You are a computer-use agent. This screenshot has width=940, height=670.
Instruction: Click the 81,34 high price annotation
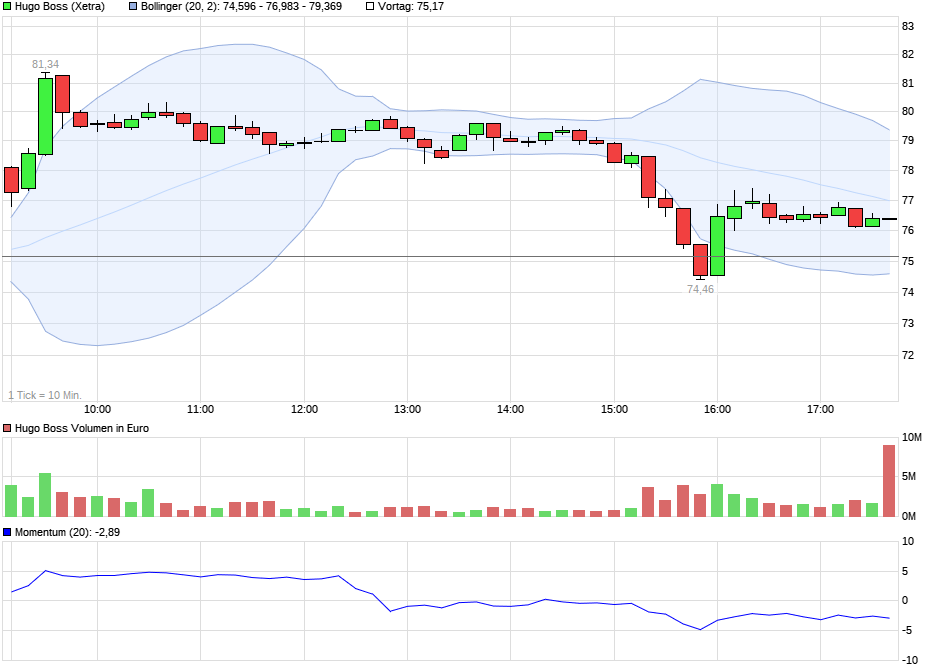[44, 63]
